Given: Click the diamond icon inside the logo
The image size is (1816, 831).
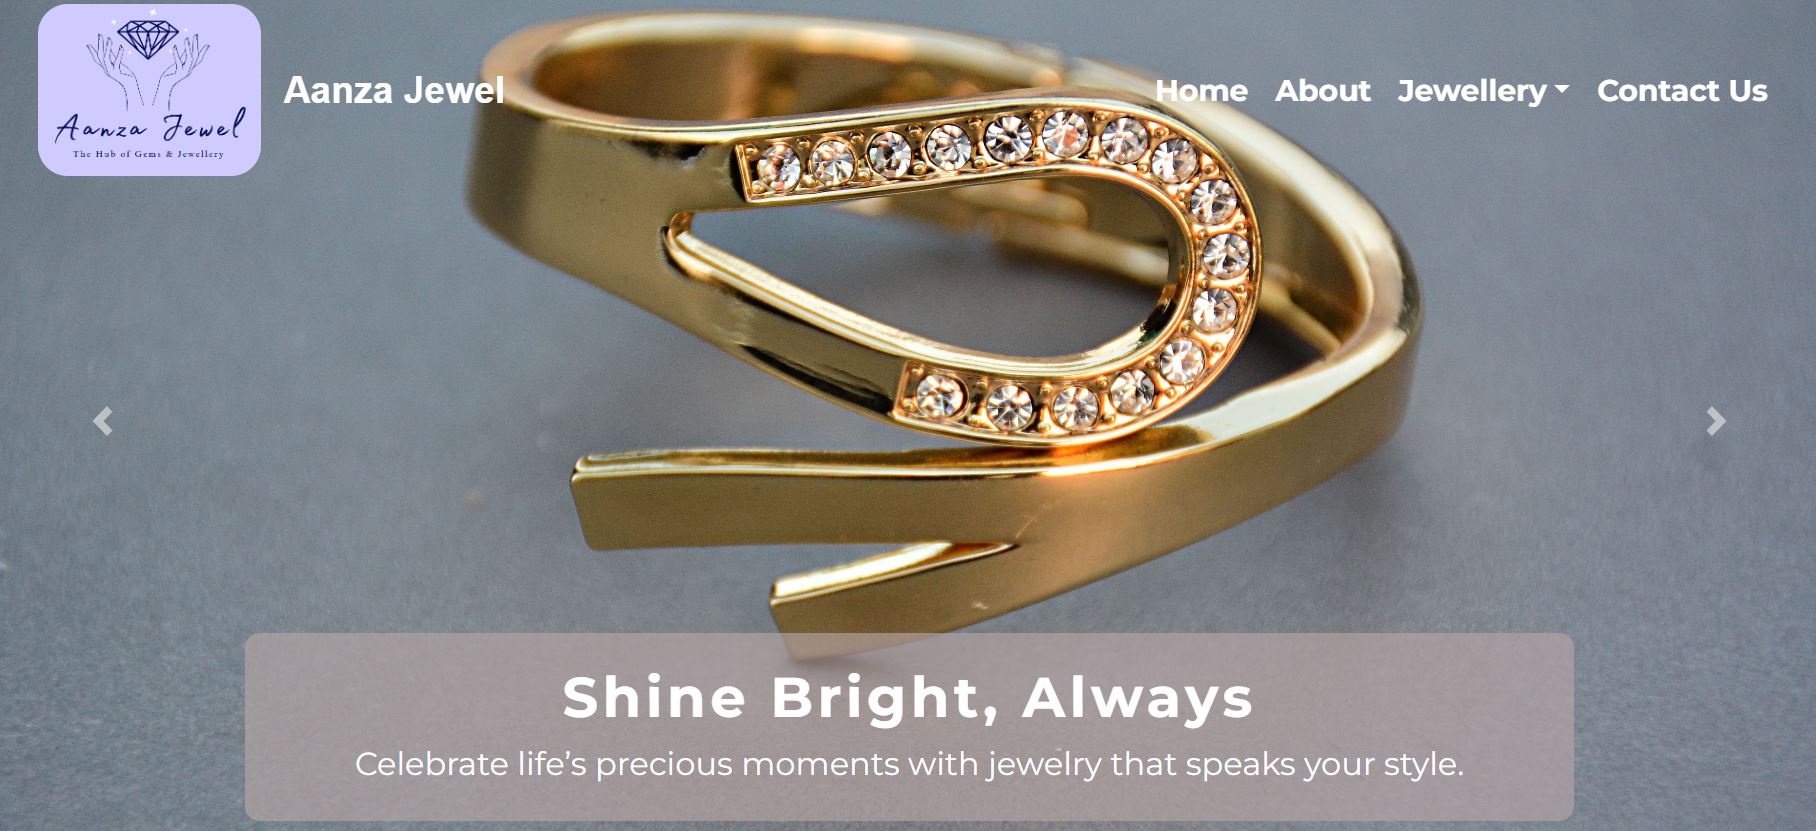Looking at the screenshot, I should coord(147,38).
